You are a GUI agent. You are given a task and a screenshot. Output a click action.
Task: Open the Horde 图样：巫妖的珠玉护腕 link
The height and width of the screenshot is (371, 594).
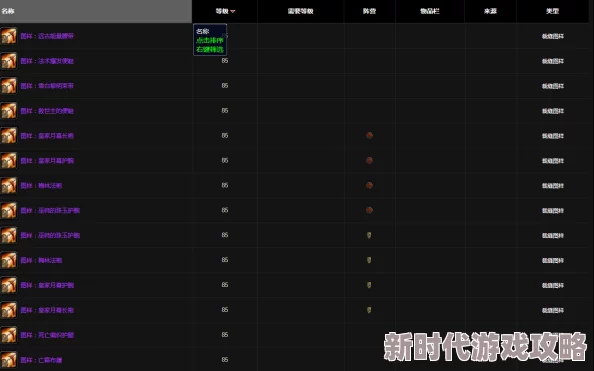tap(50, 210)
